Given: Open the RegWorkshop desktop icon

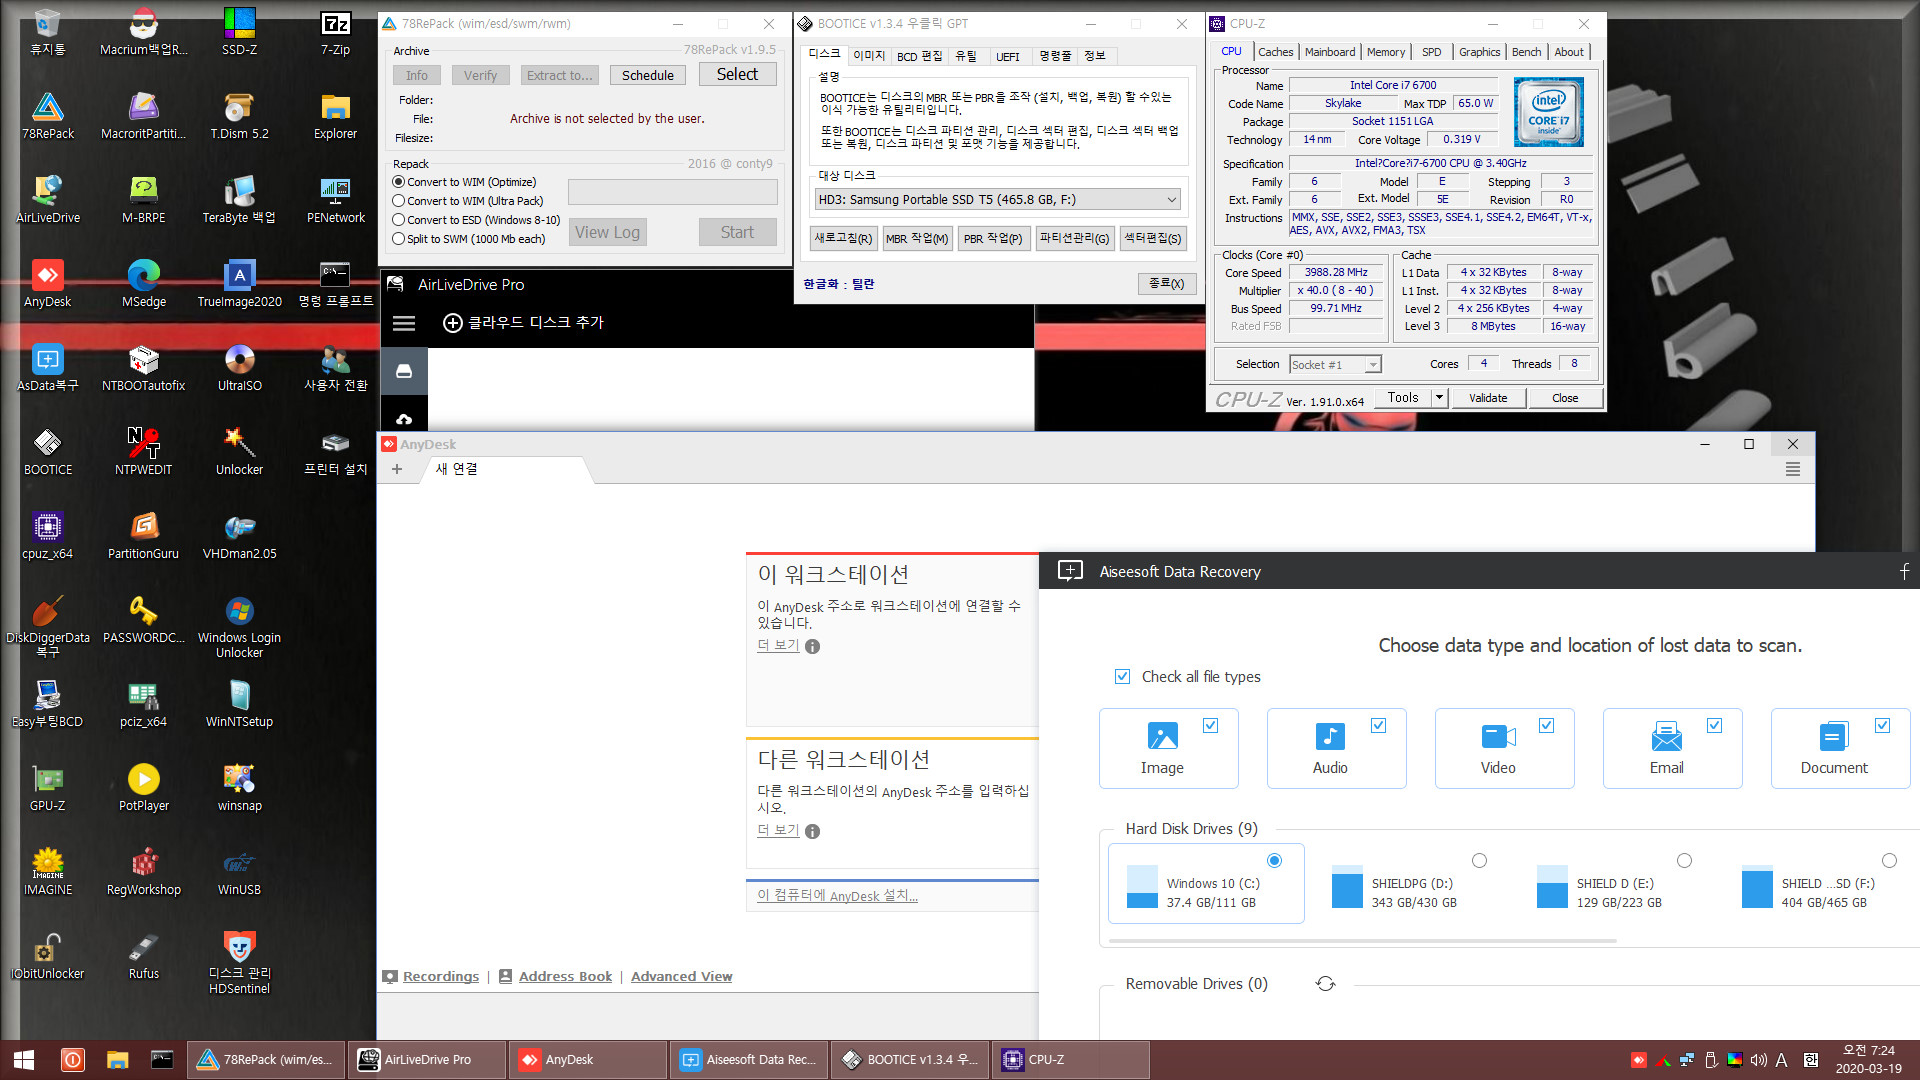Looking at the screenshot, I should (144, 871).
